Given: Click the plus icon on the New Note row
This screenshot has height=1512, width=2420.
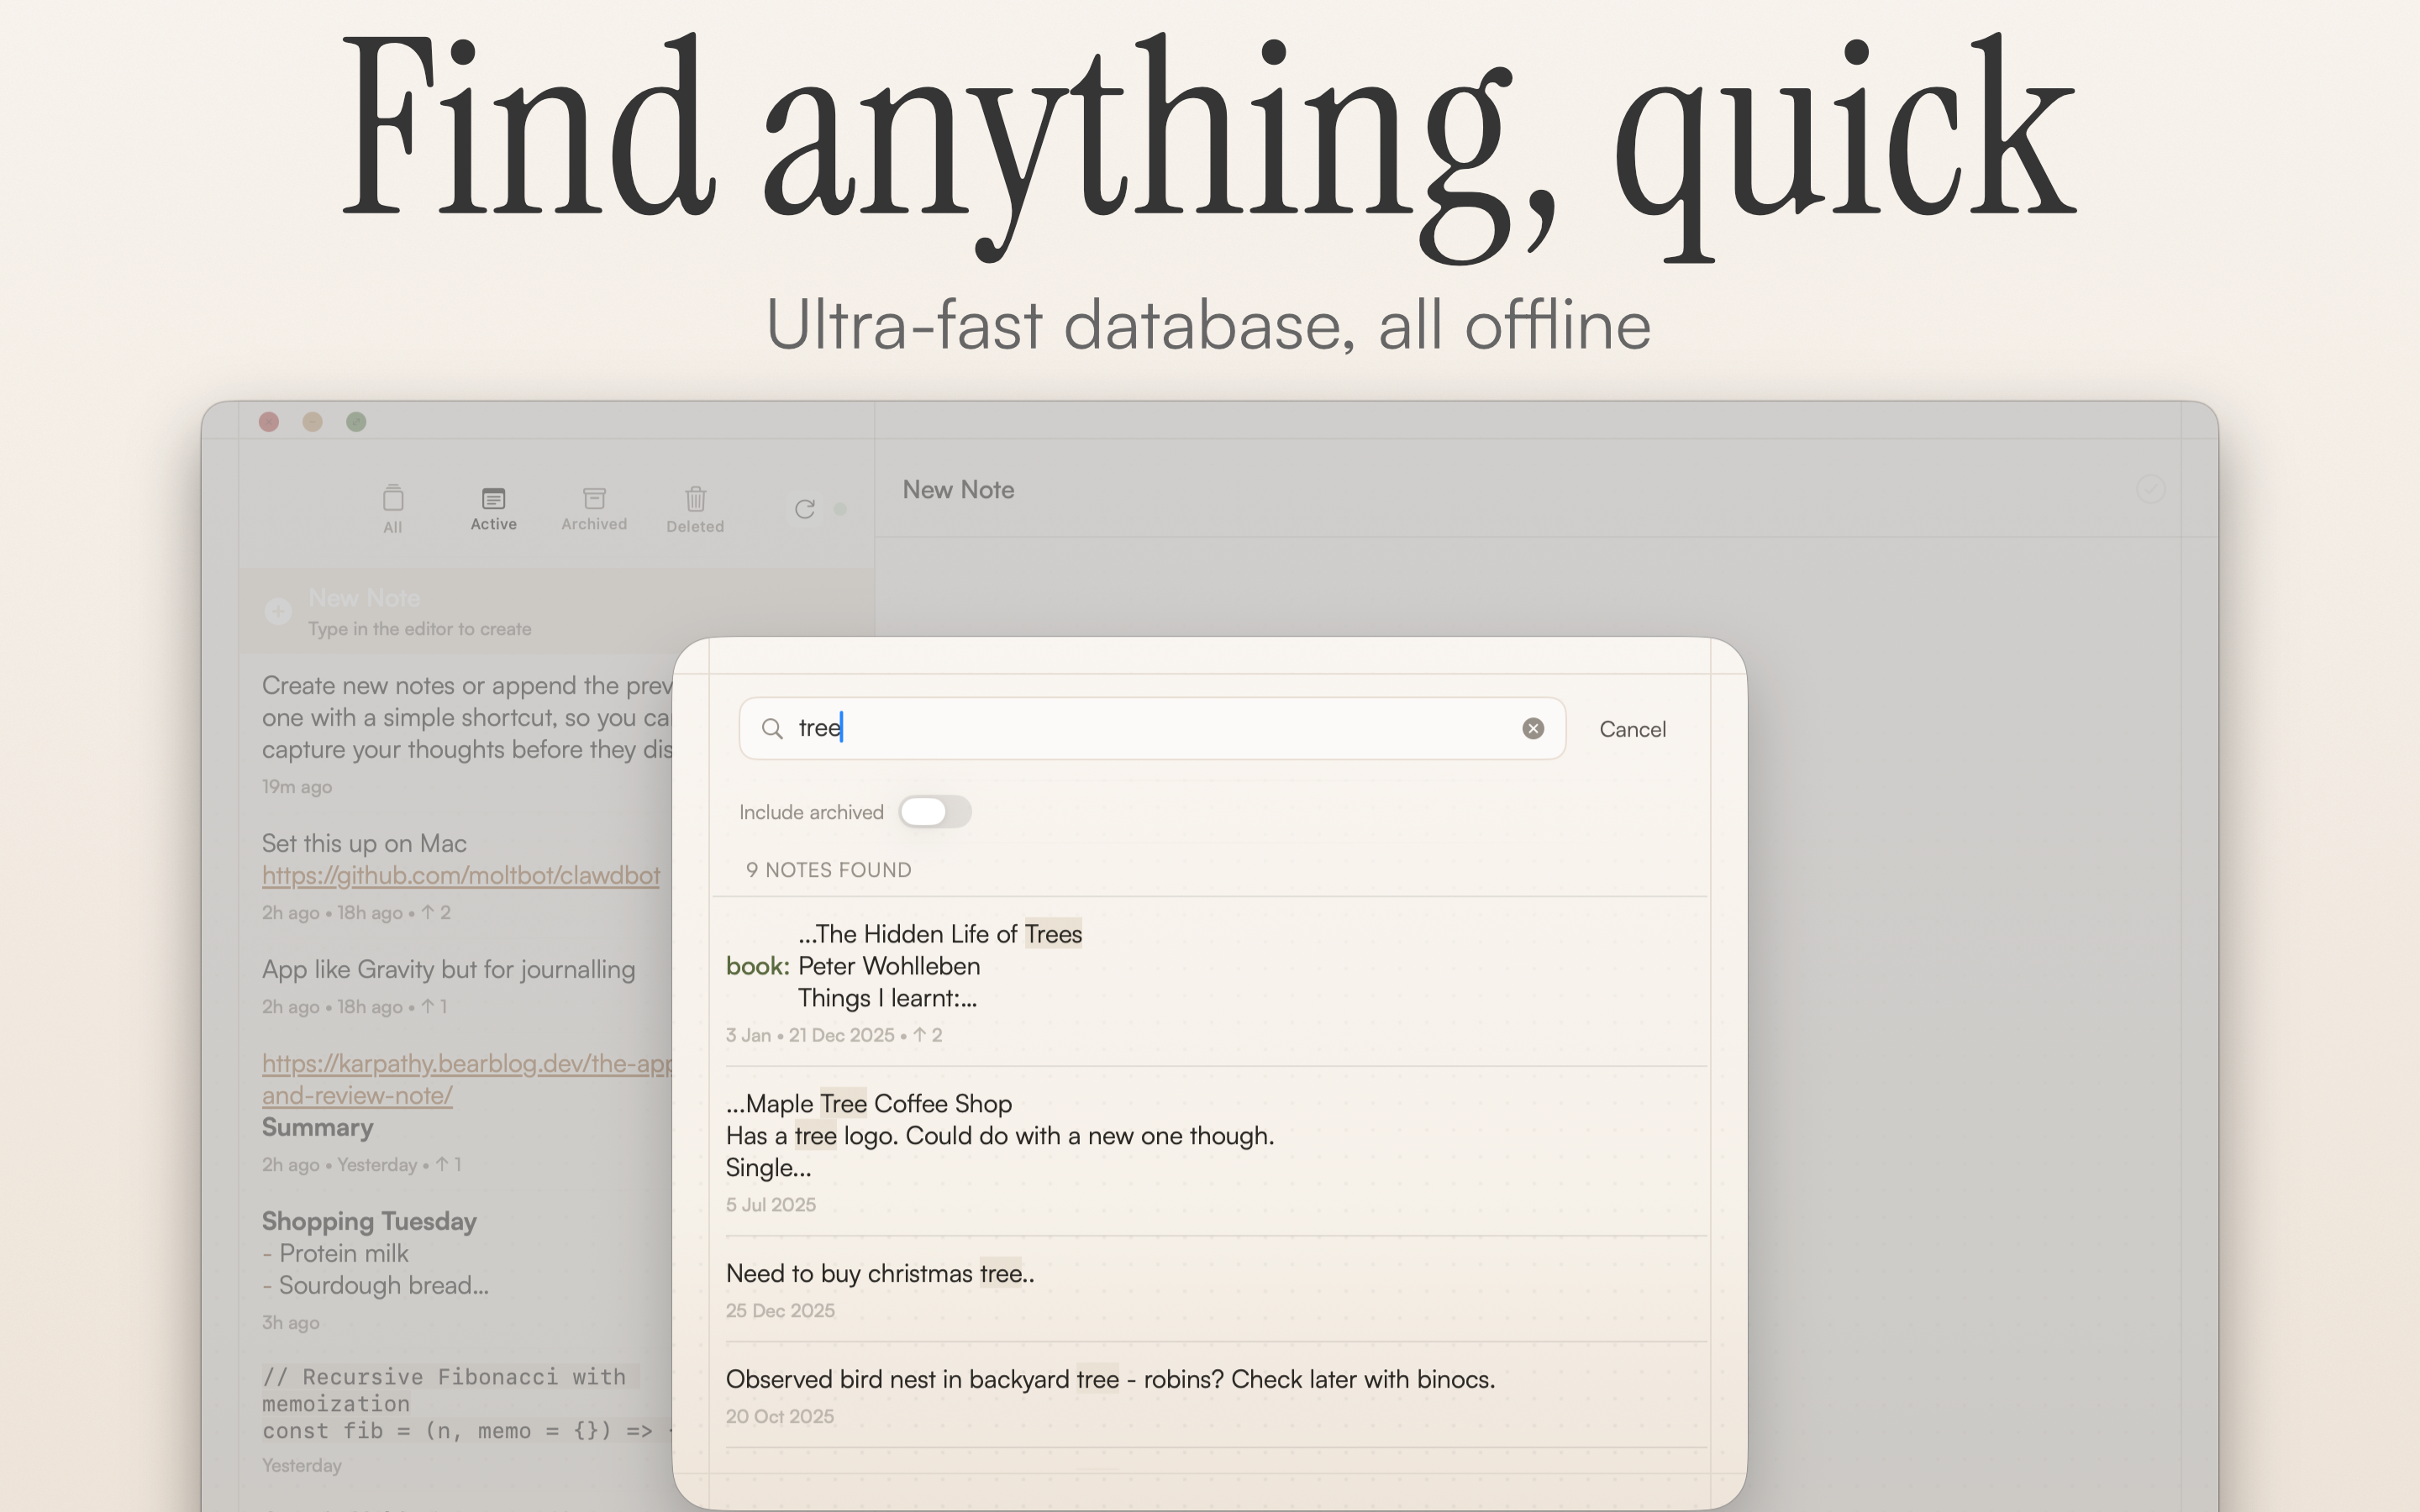Looking at the screenshot, I should click(x=277, y=611).
